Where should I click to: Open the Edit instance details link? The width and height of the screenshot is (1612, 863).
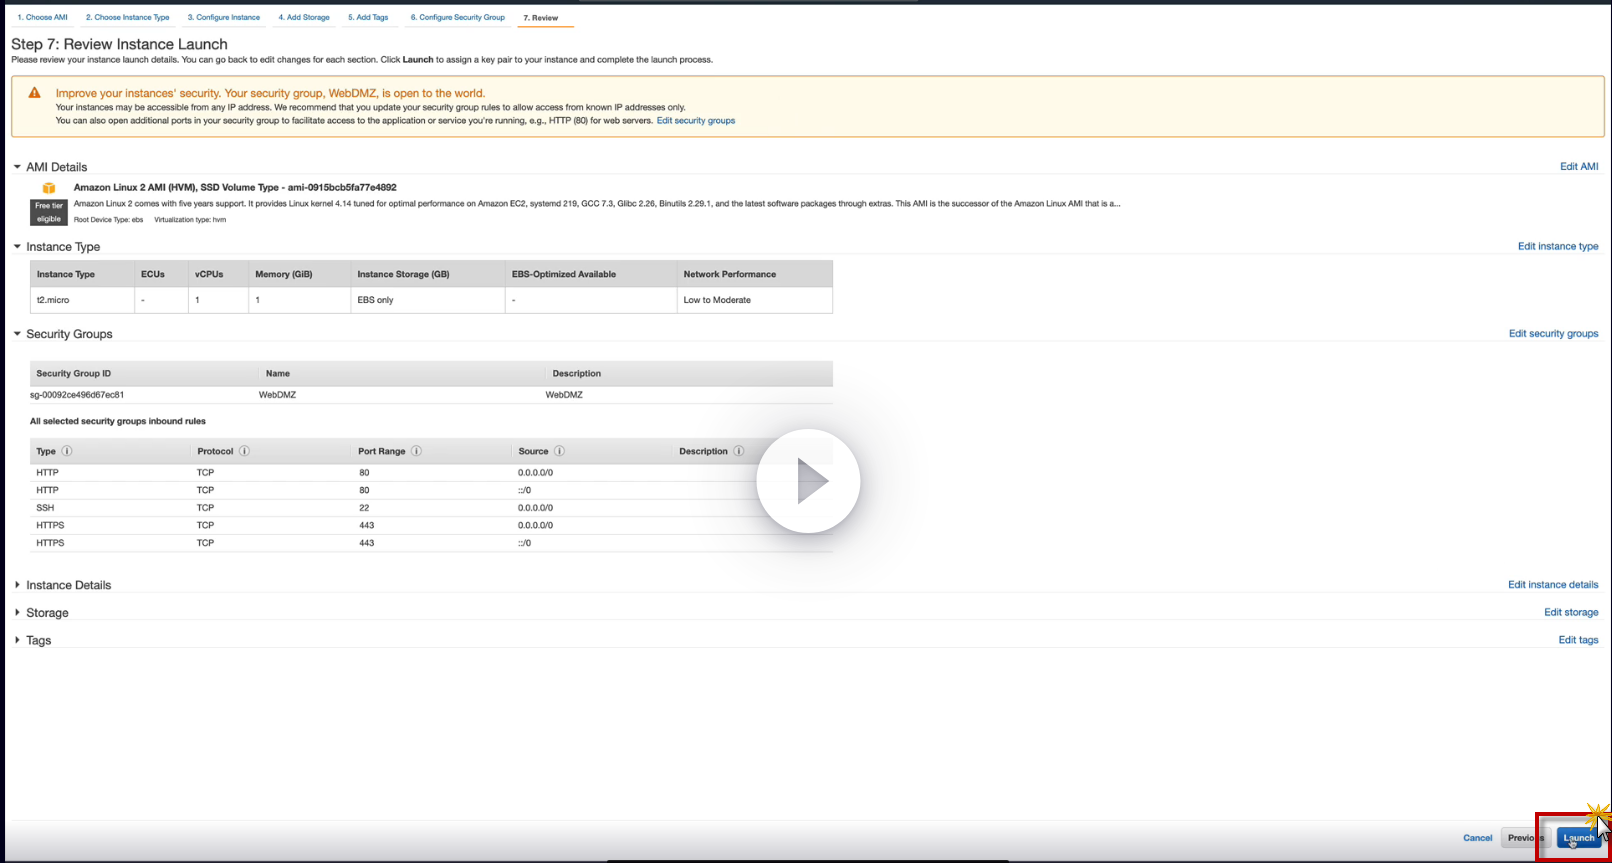[x=1553, y=585]
